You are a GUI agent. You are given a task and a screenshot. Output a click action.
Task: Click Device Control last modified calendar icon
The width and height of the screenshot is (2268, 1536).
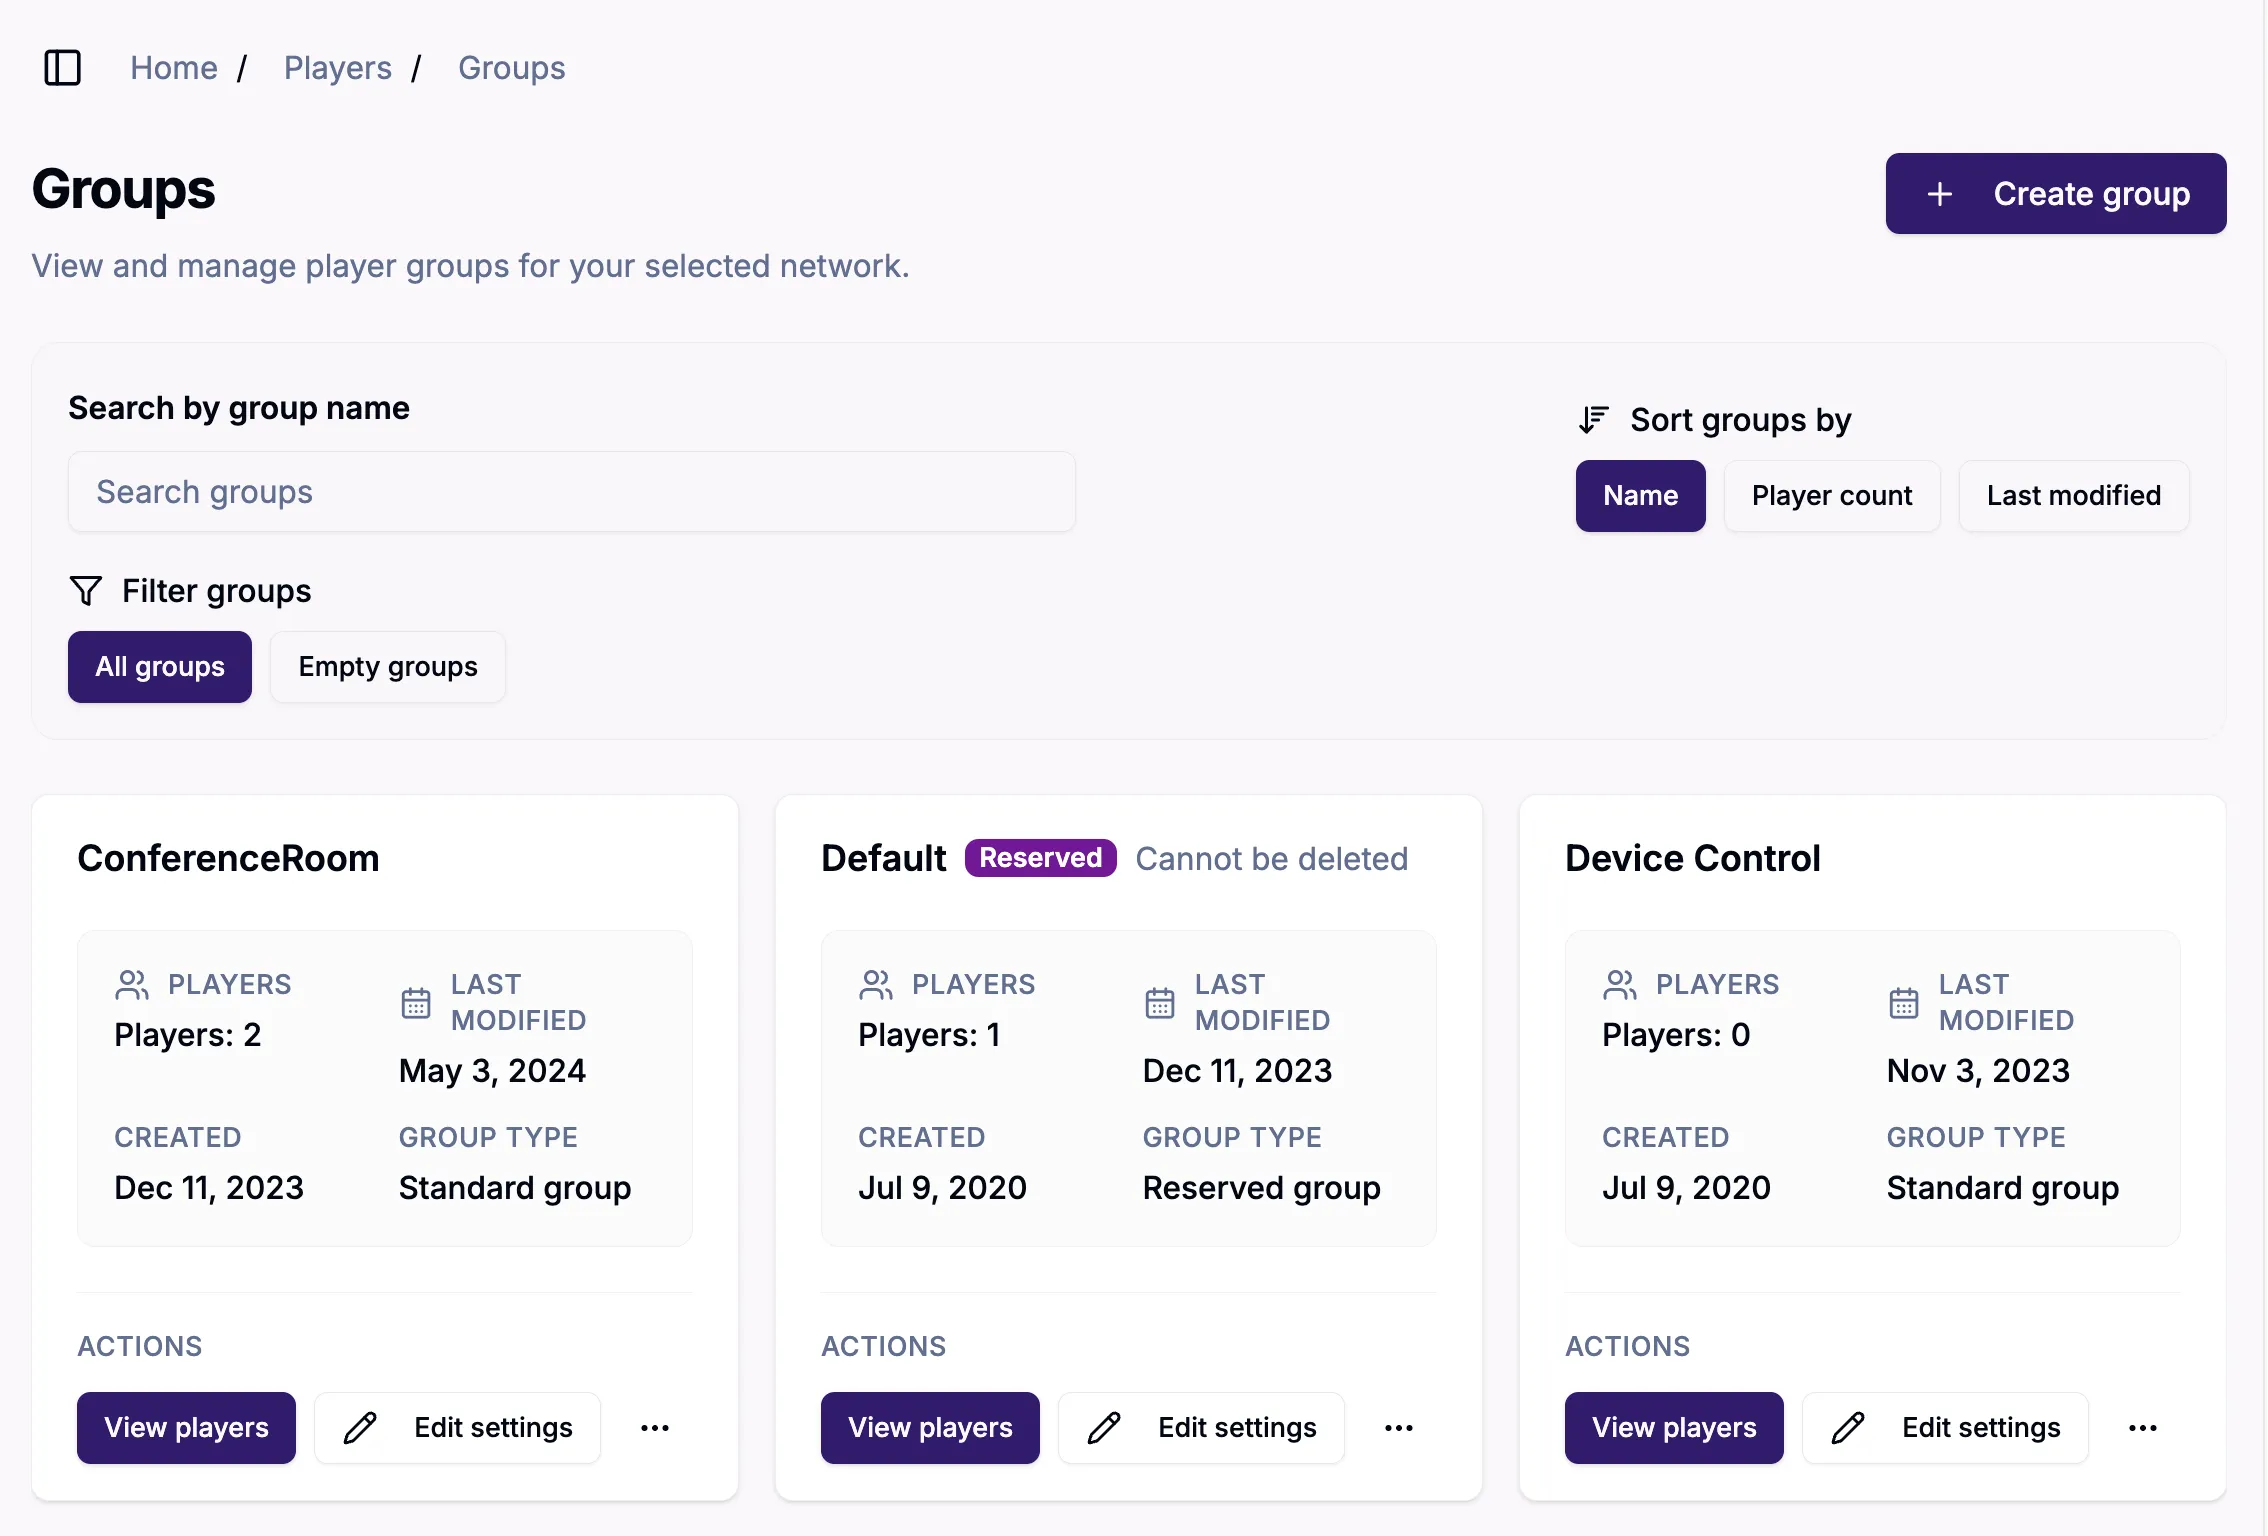click(x=1904, y=1003)
